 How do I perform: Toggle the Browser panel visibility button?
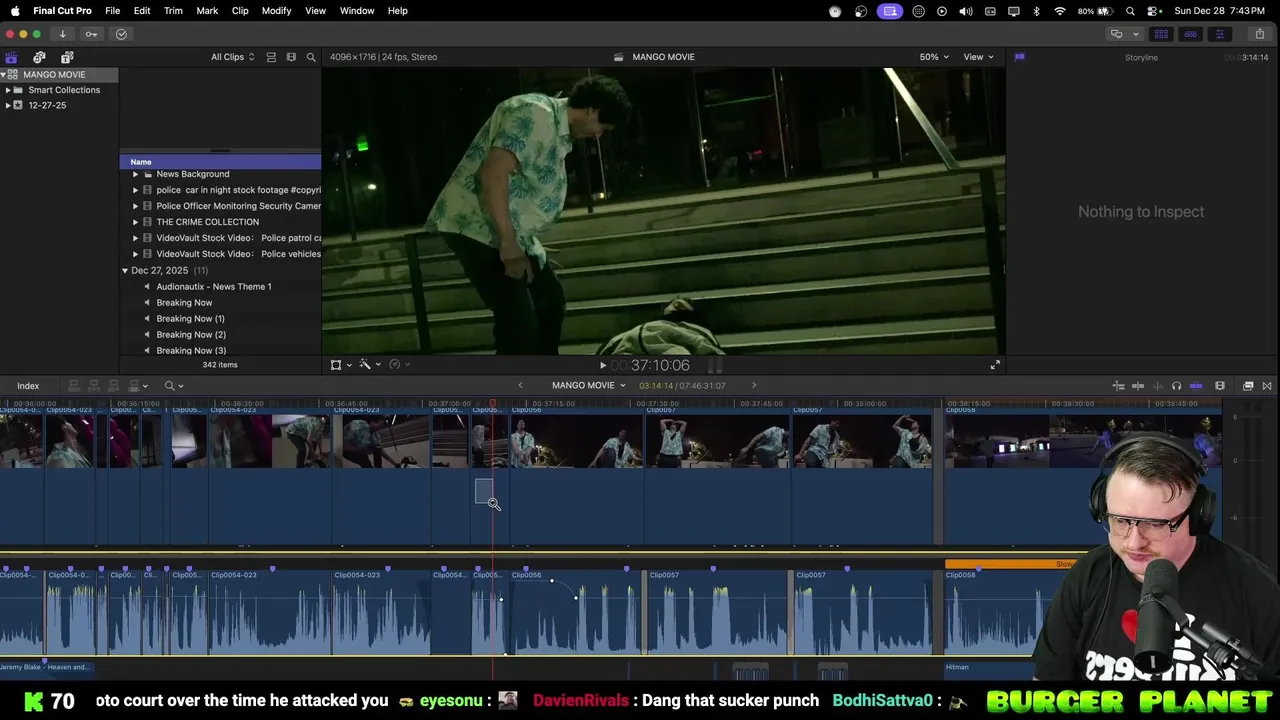(x=1162, y=34)
